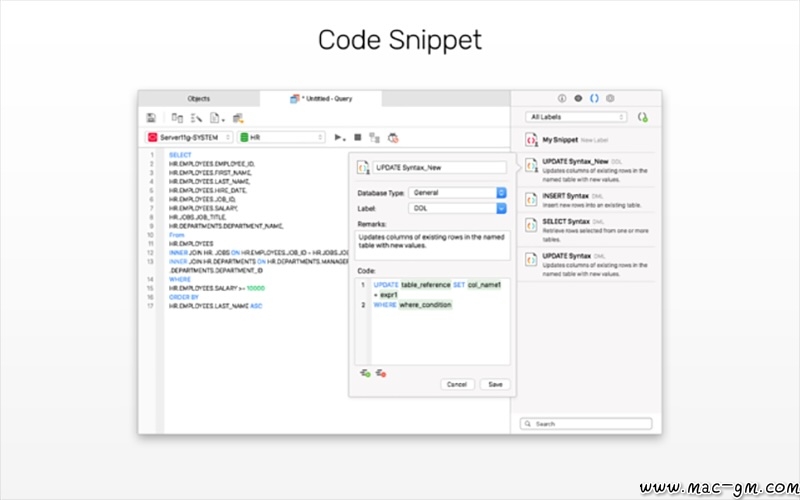Viewport: 800px width, 500px height.
Task: Add placeholder with the green code icon
Action: tap(366, 372)
